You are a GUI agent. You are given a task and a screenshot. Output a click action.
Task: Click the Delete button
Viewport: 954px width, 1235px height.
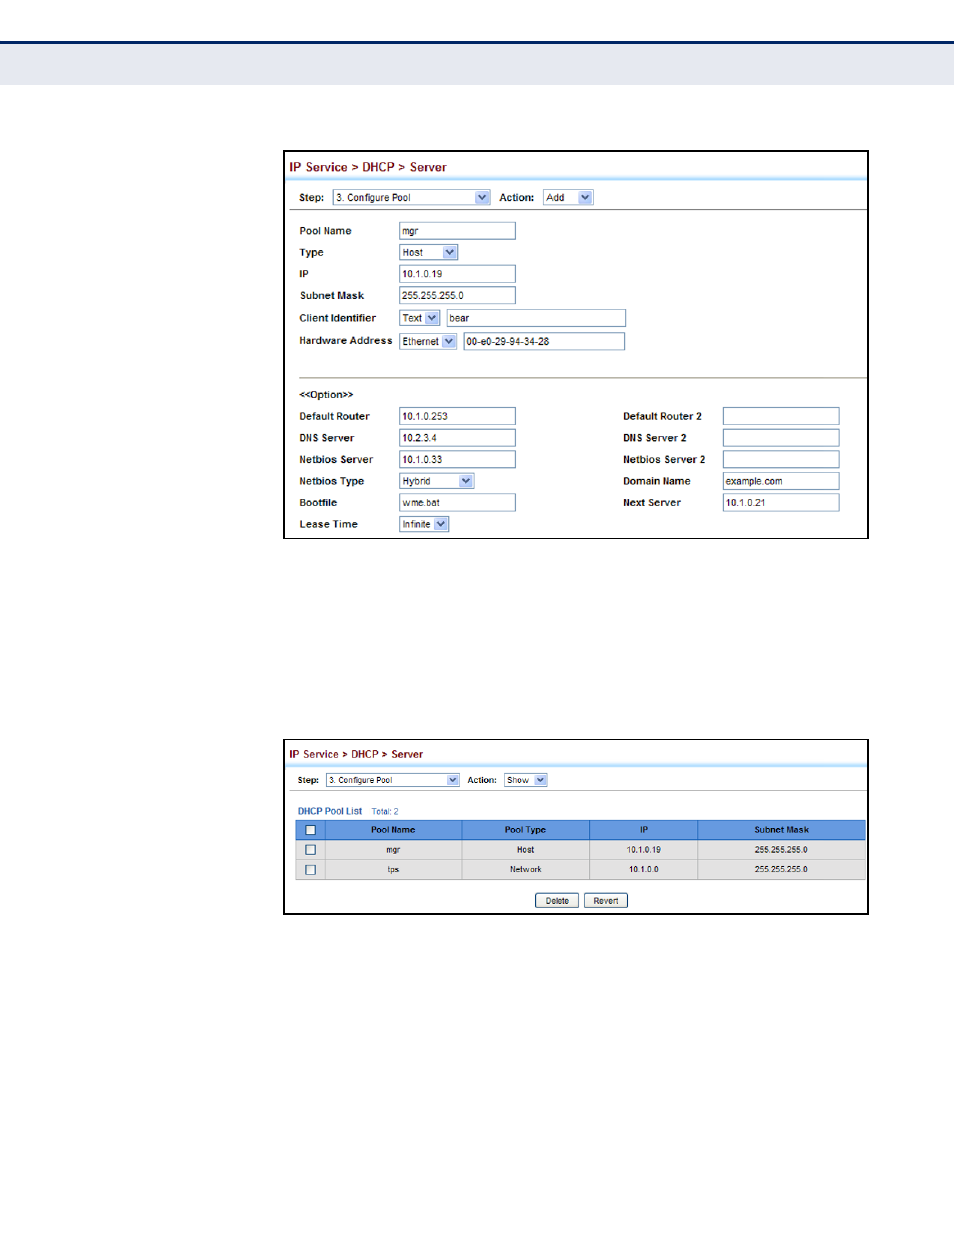point(557,901)
